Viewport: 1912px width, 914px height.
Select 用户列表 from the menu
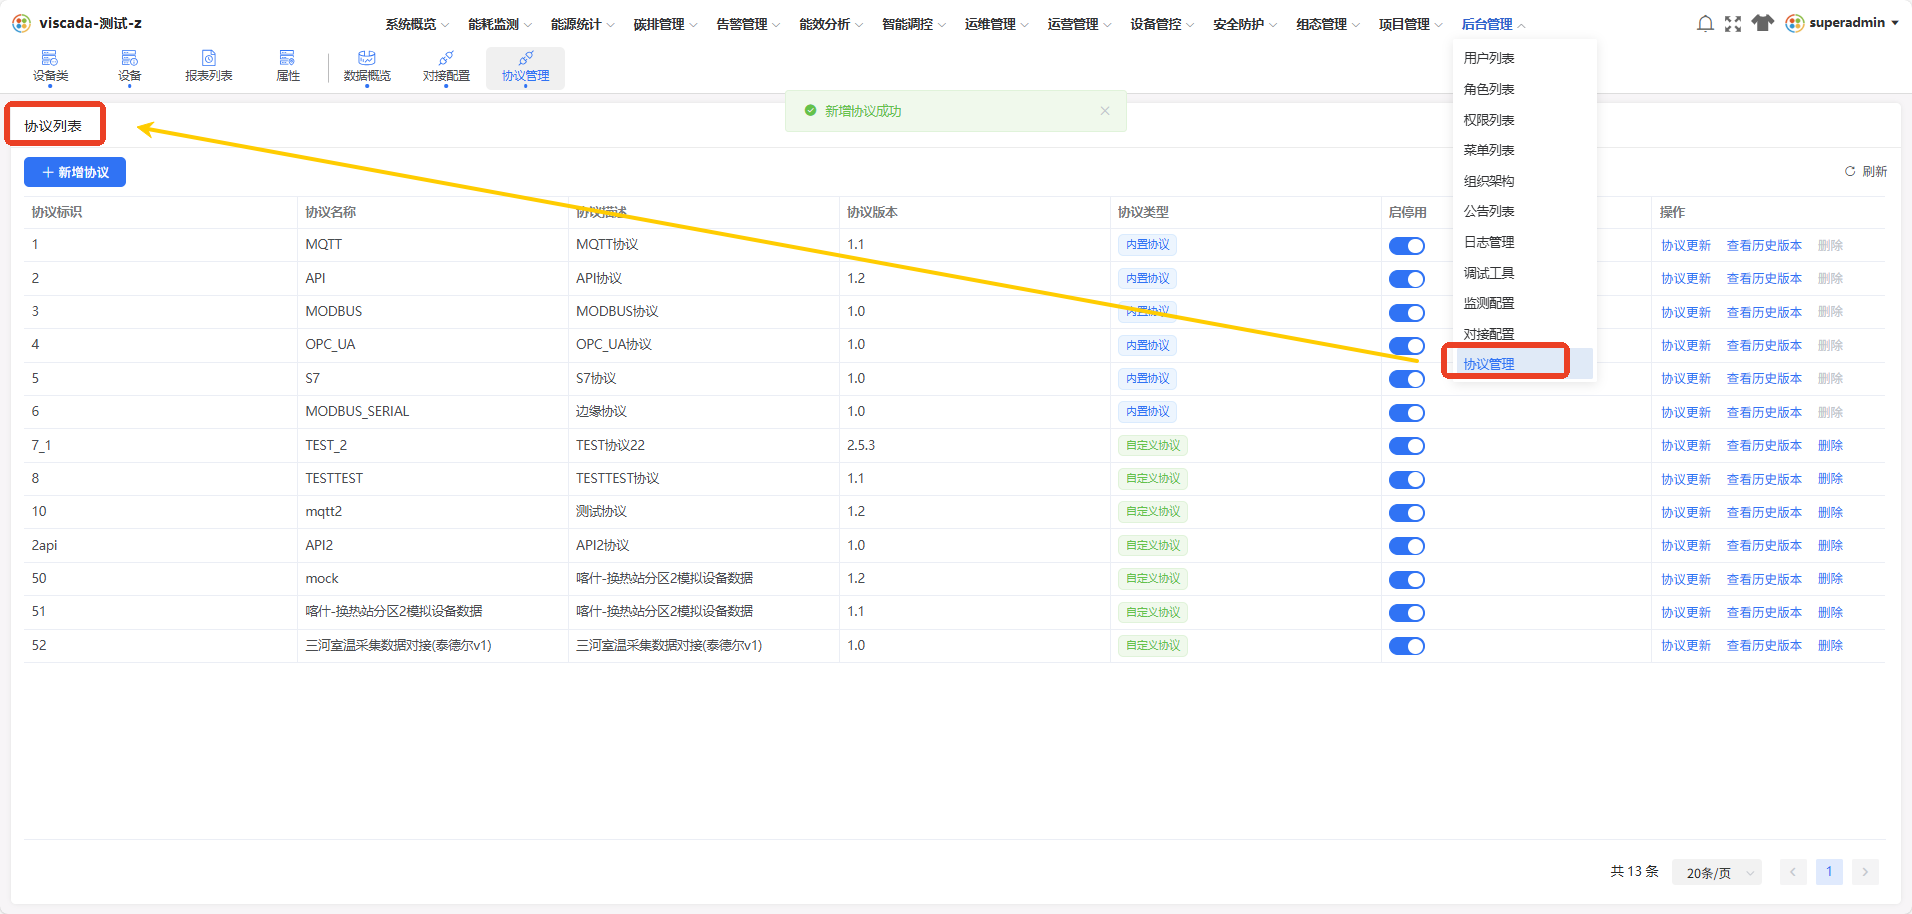(x=1489, y=58)
